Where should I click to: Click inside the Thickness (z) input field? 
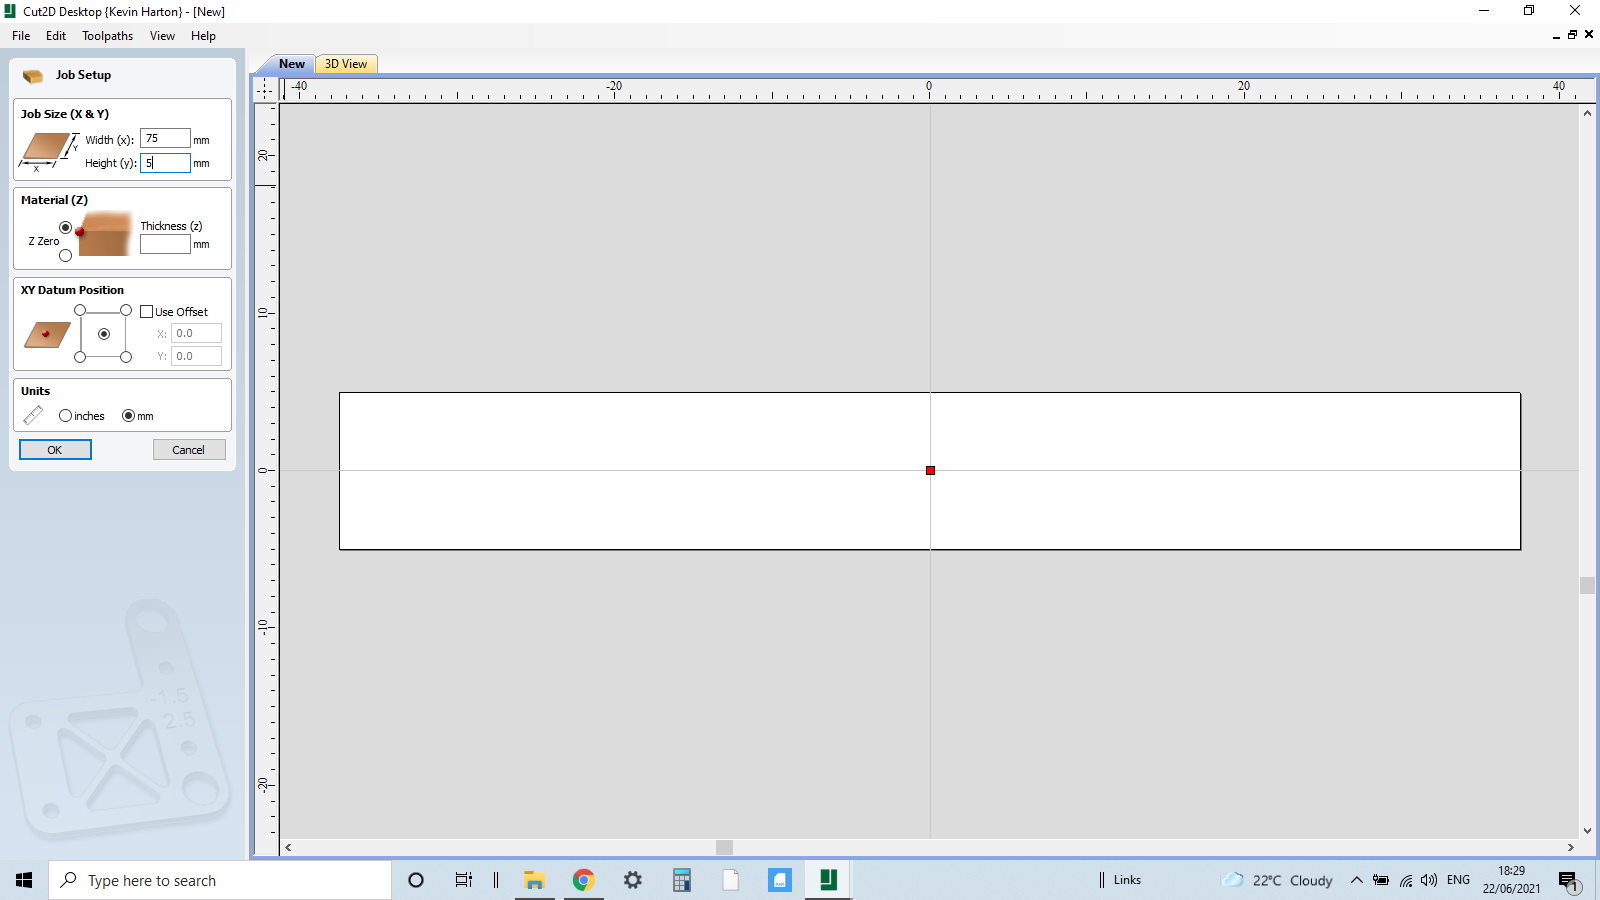pyautogui.click(x=165, y=244)
